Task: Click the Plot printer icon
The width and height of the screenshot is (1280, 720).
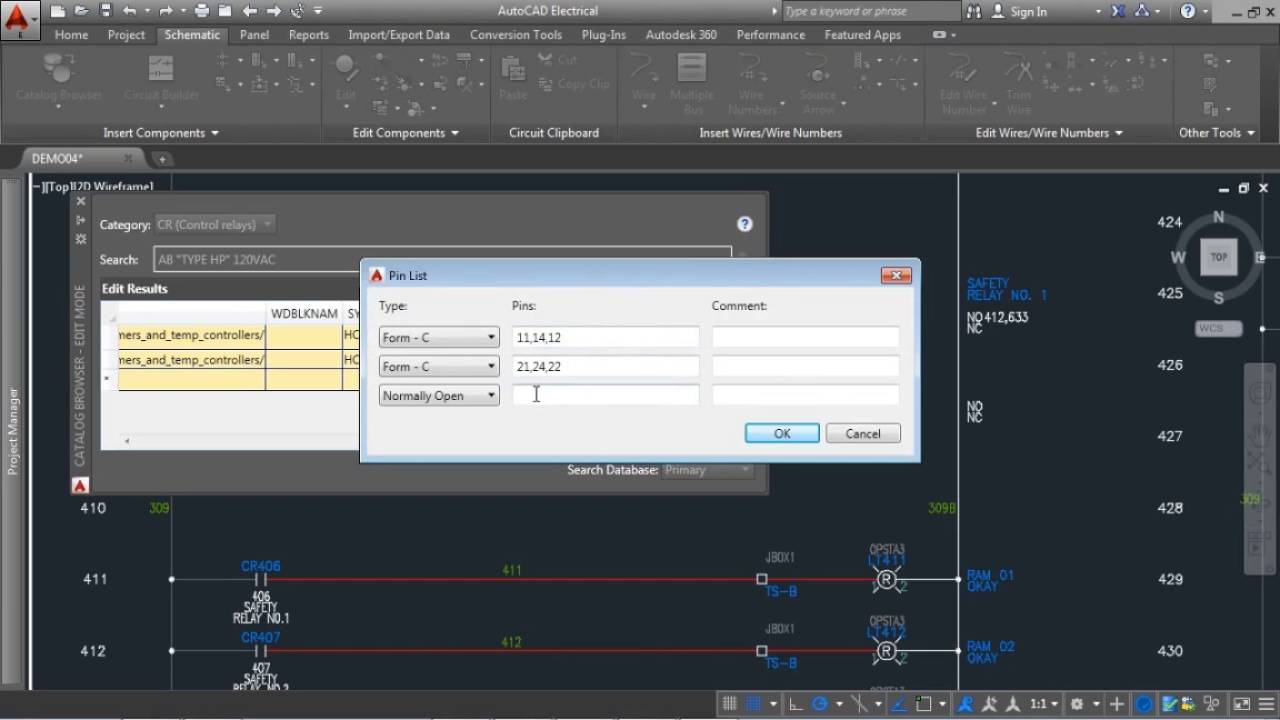Action: coord(201,11)
